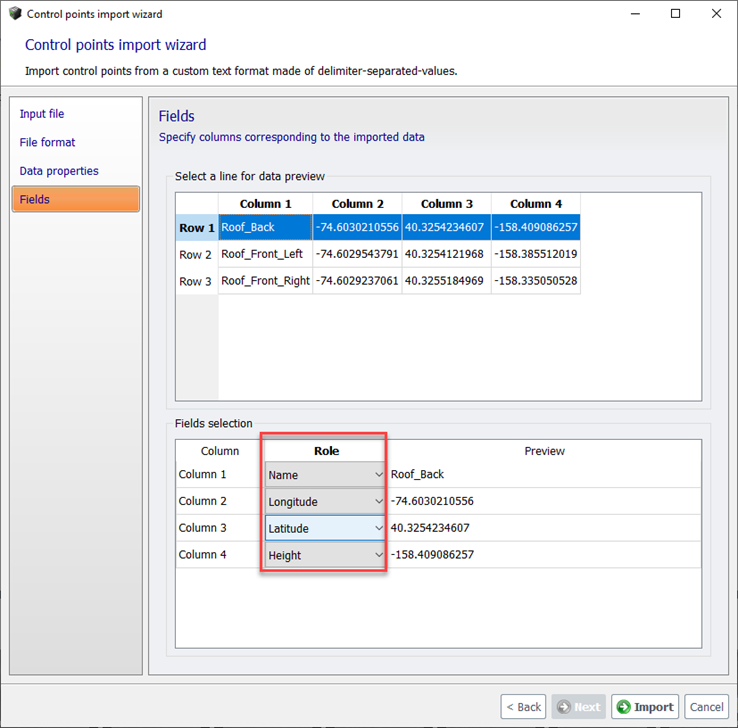Switch to the File format step
738x728 pixels.
47,143
